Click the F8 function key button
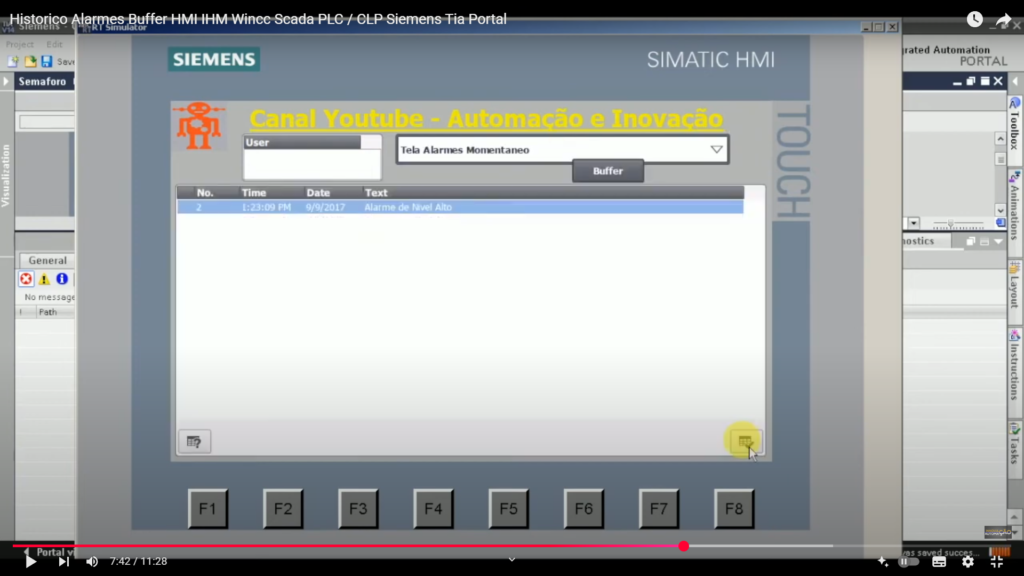1024x576 pixels. point(734,509)
